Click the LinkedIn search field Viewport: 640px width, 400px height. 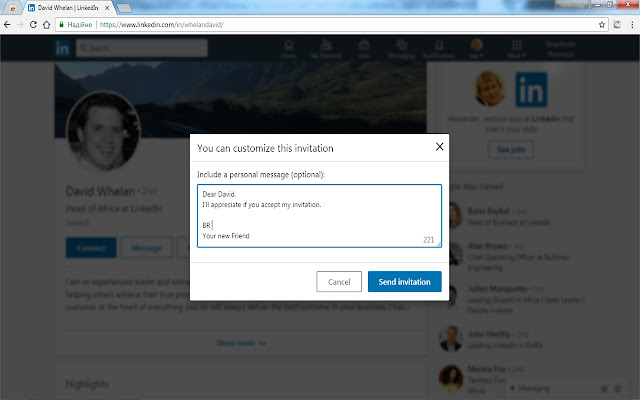[x=142, y=48]
